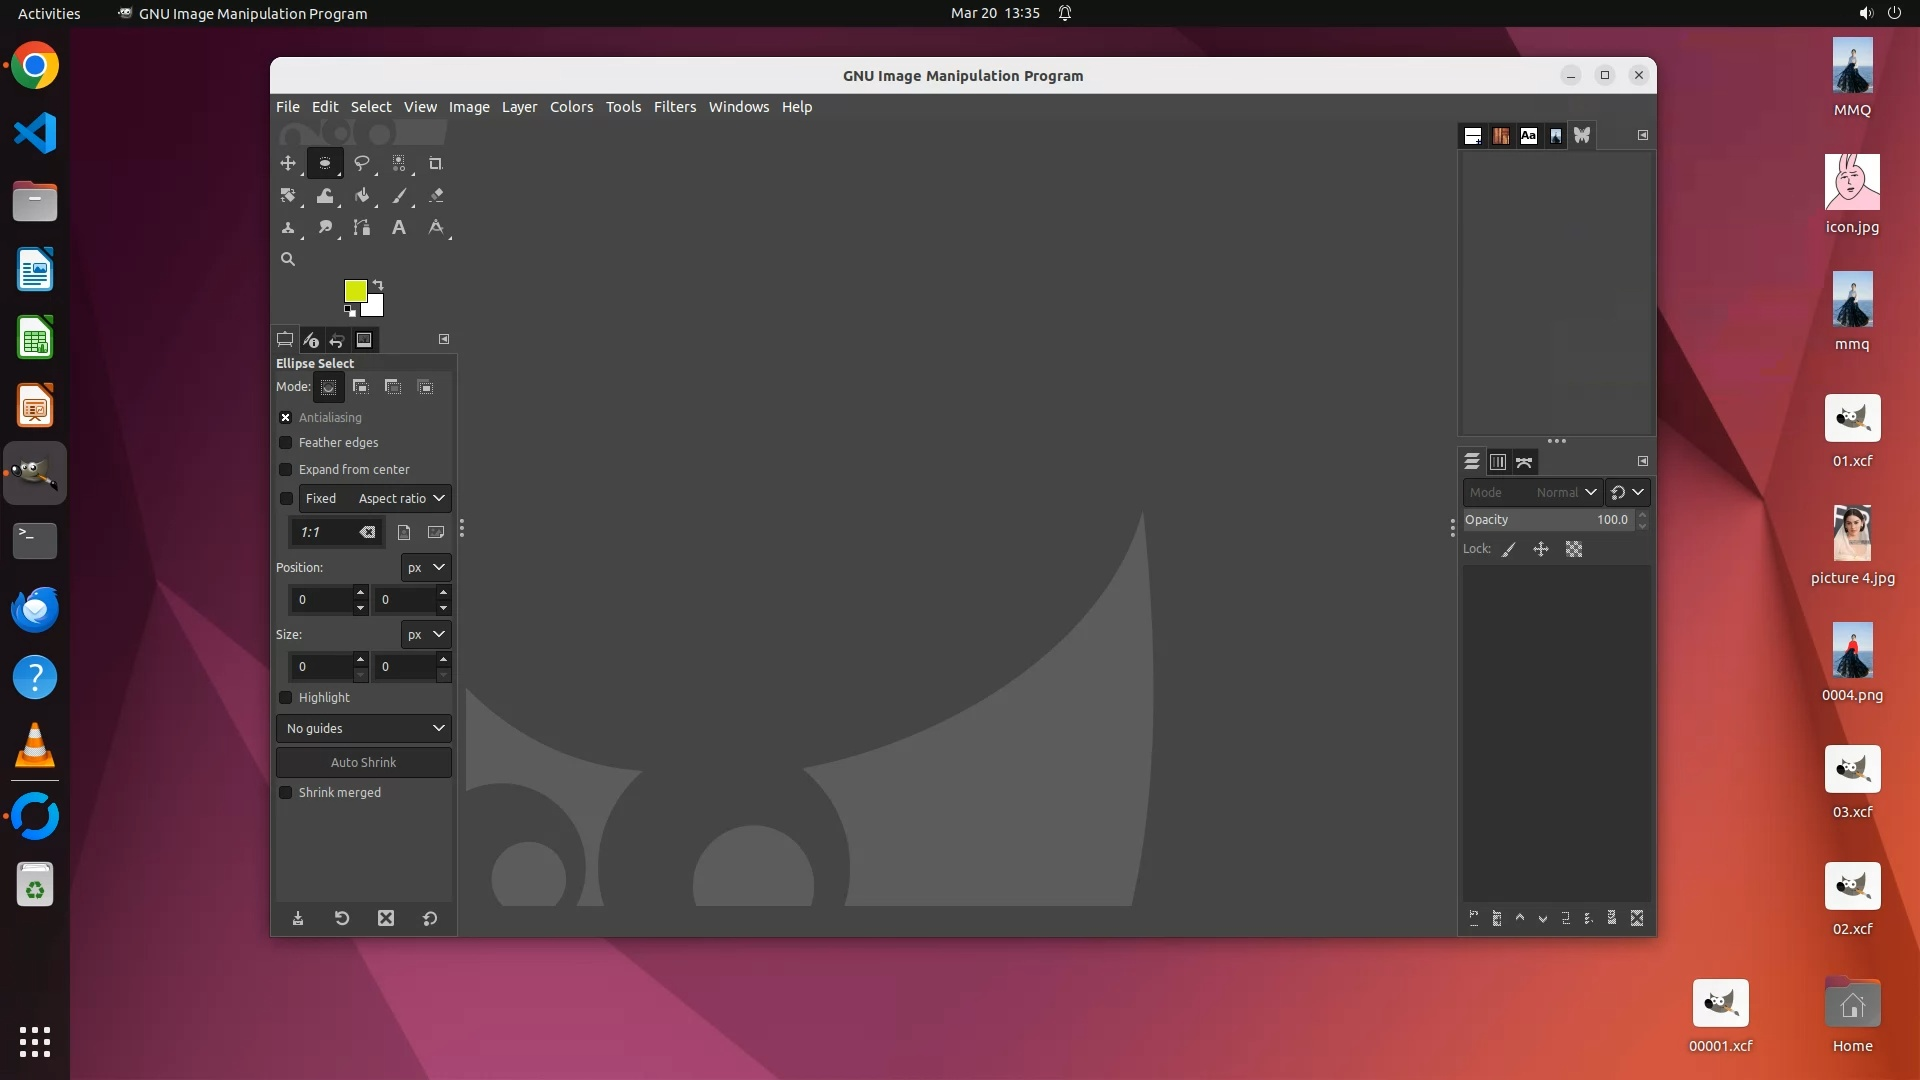Select the Text tool

[x=398, y=228]
